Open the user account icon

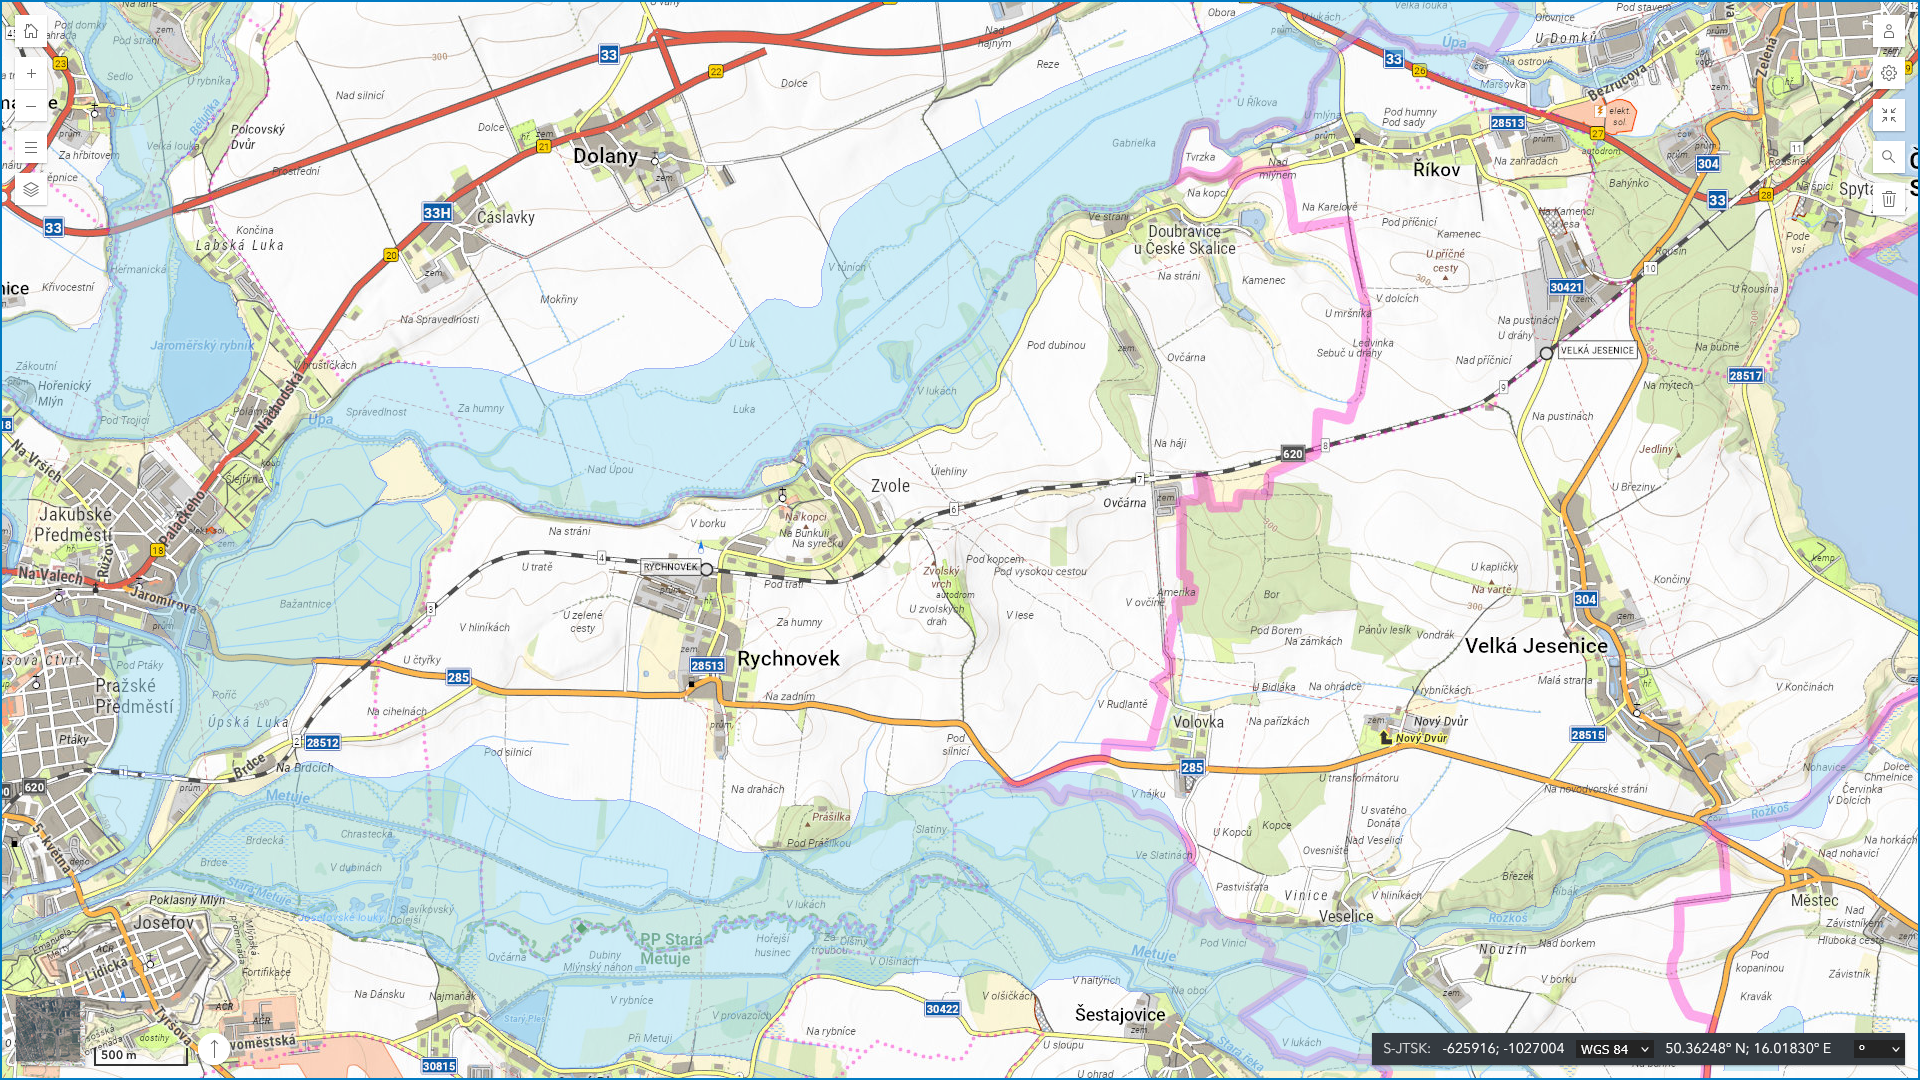(x=1888, y=32)
